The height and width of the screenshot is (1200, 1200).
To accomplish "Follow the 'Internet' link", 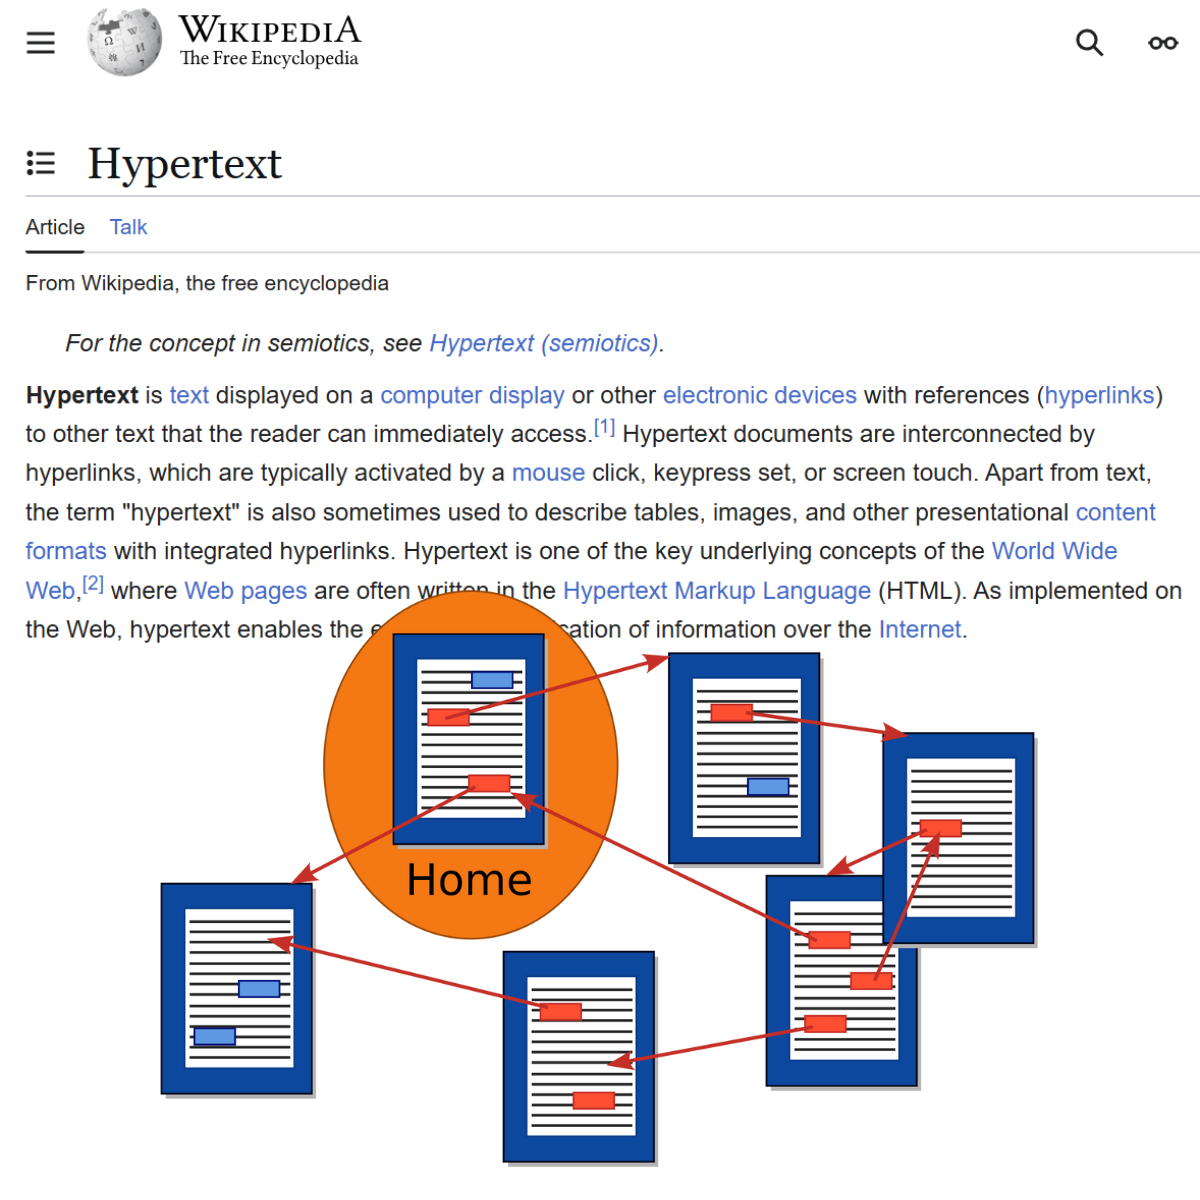I will click(920, 630).
